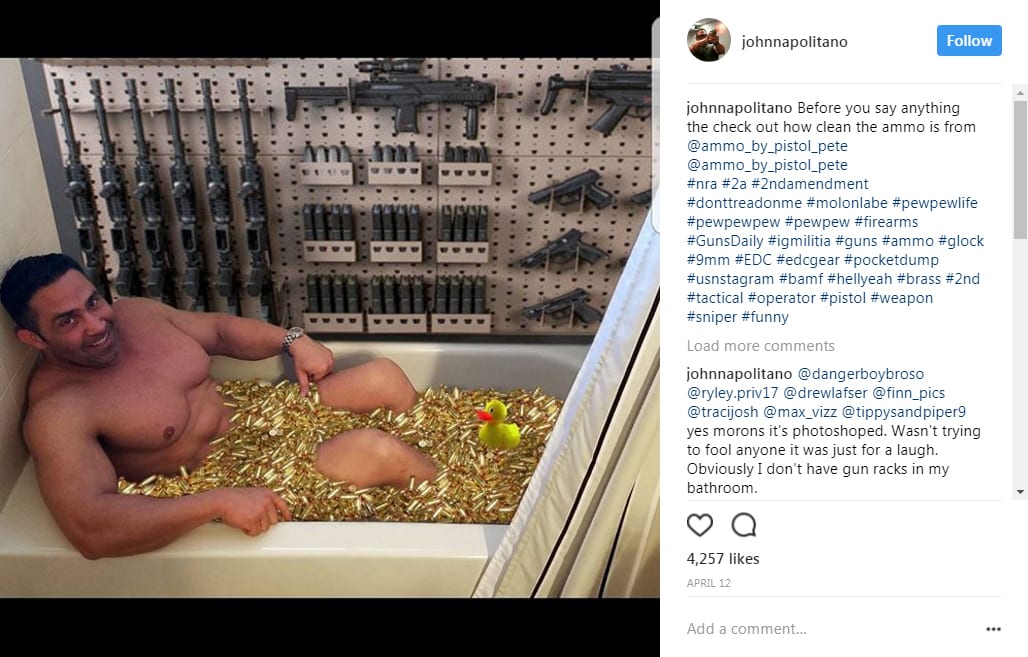Click the comments panel scrollbar thumb
Image resolution: width=1028 pixels, height=657 pixels.
1020,169
